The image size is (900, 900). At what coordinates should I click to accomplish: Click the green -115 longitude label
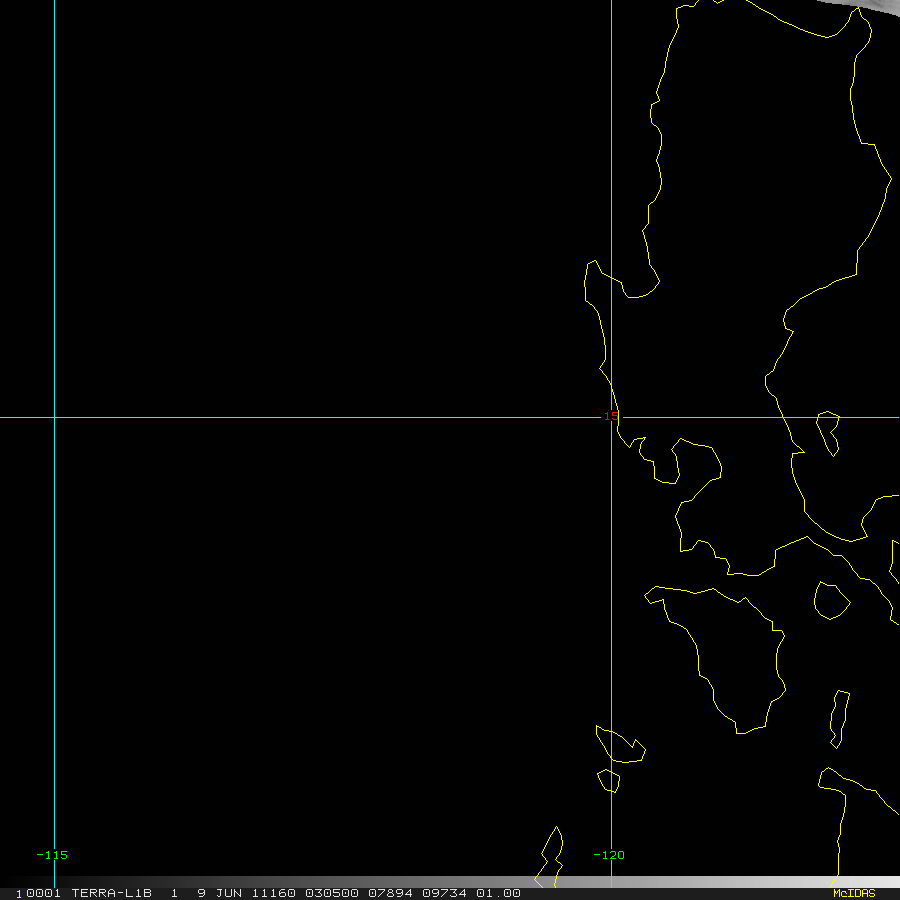[52, 855]
